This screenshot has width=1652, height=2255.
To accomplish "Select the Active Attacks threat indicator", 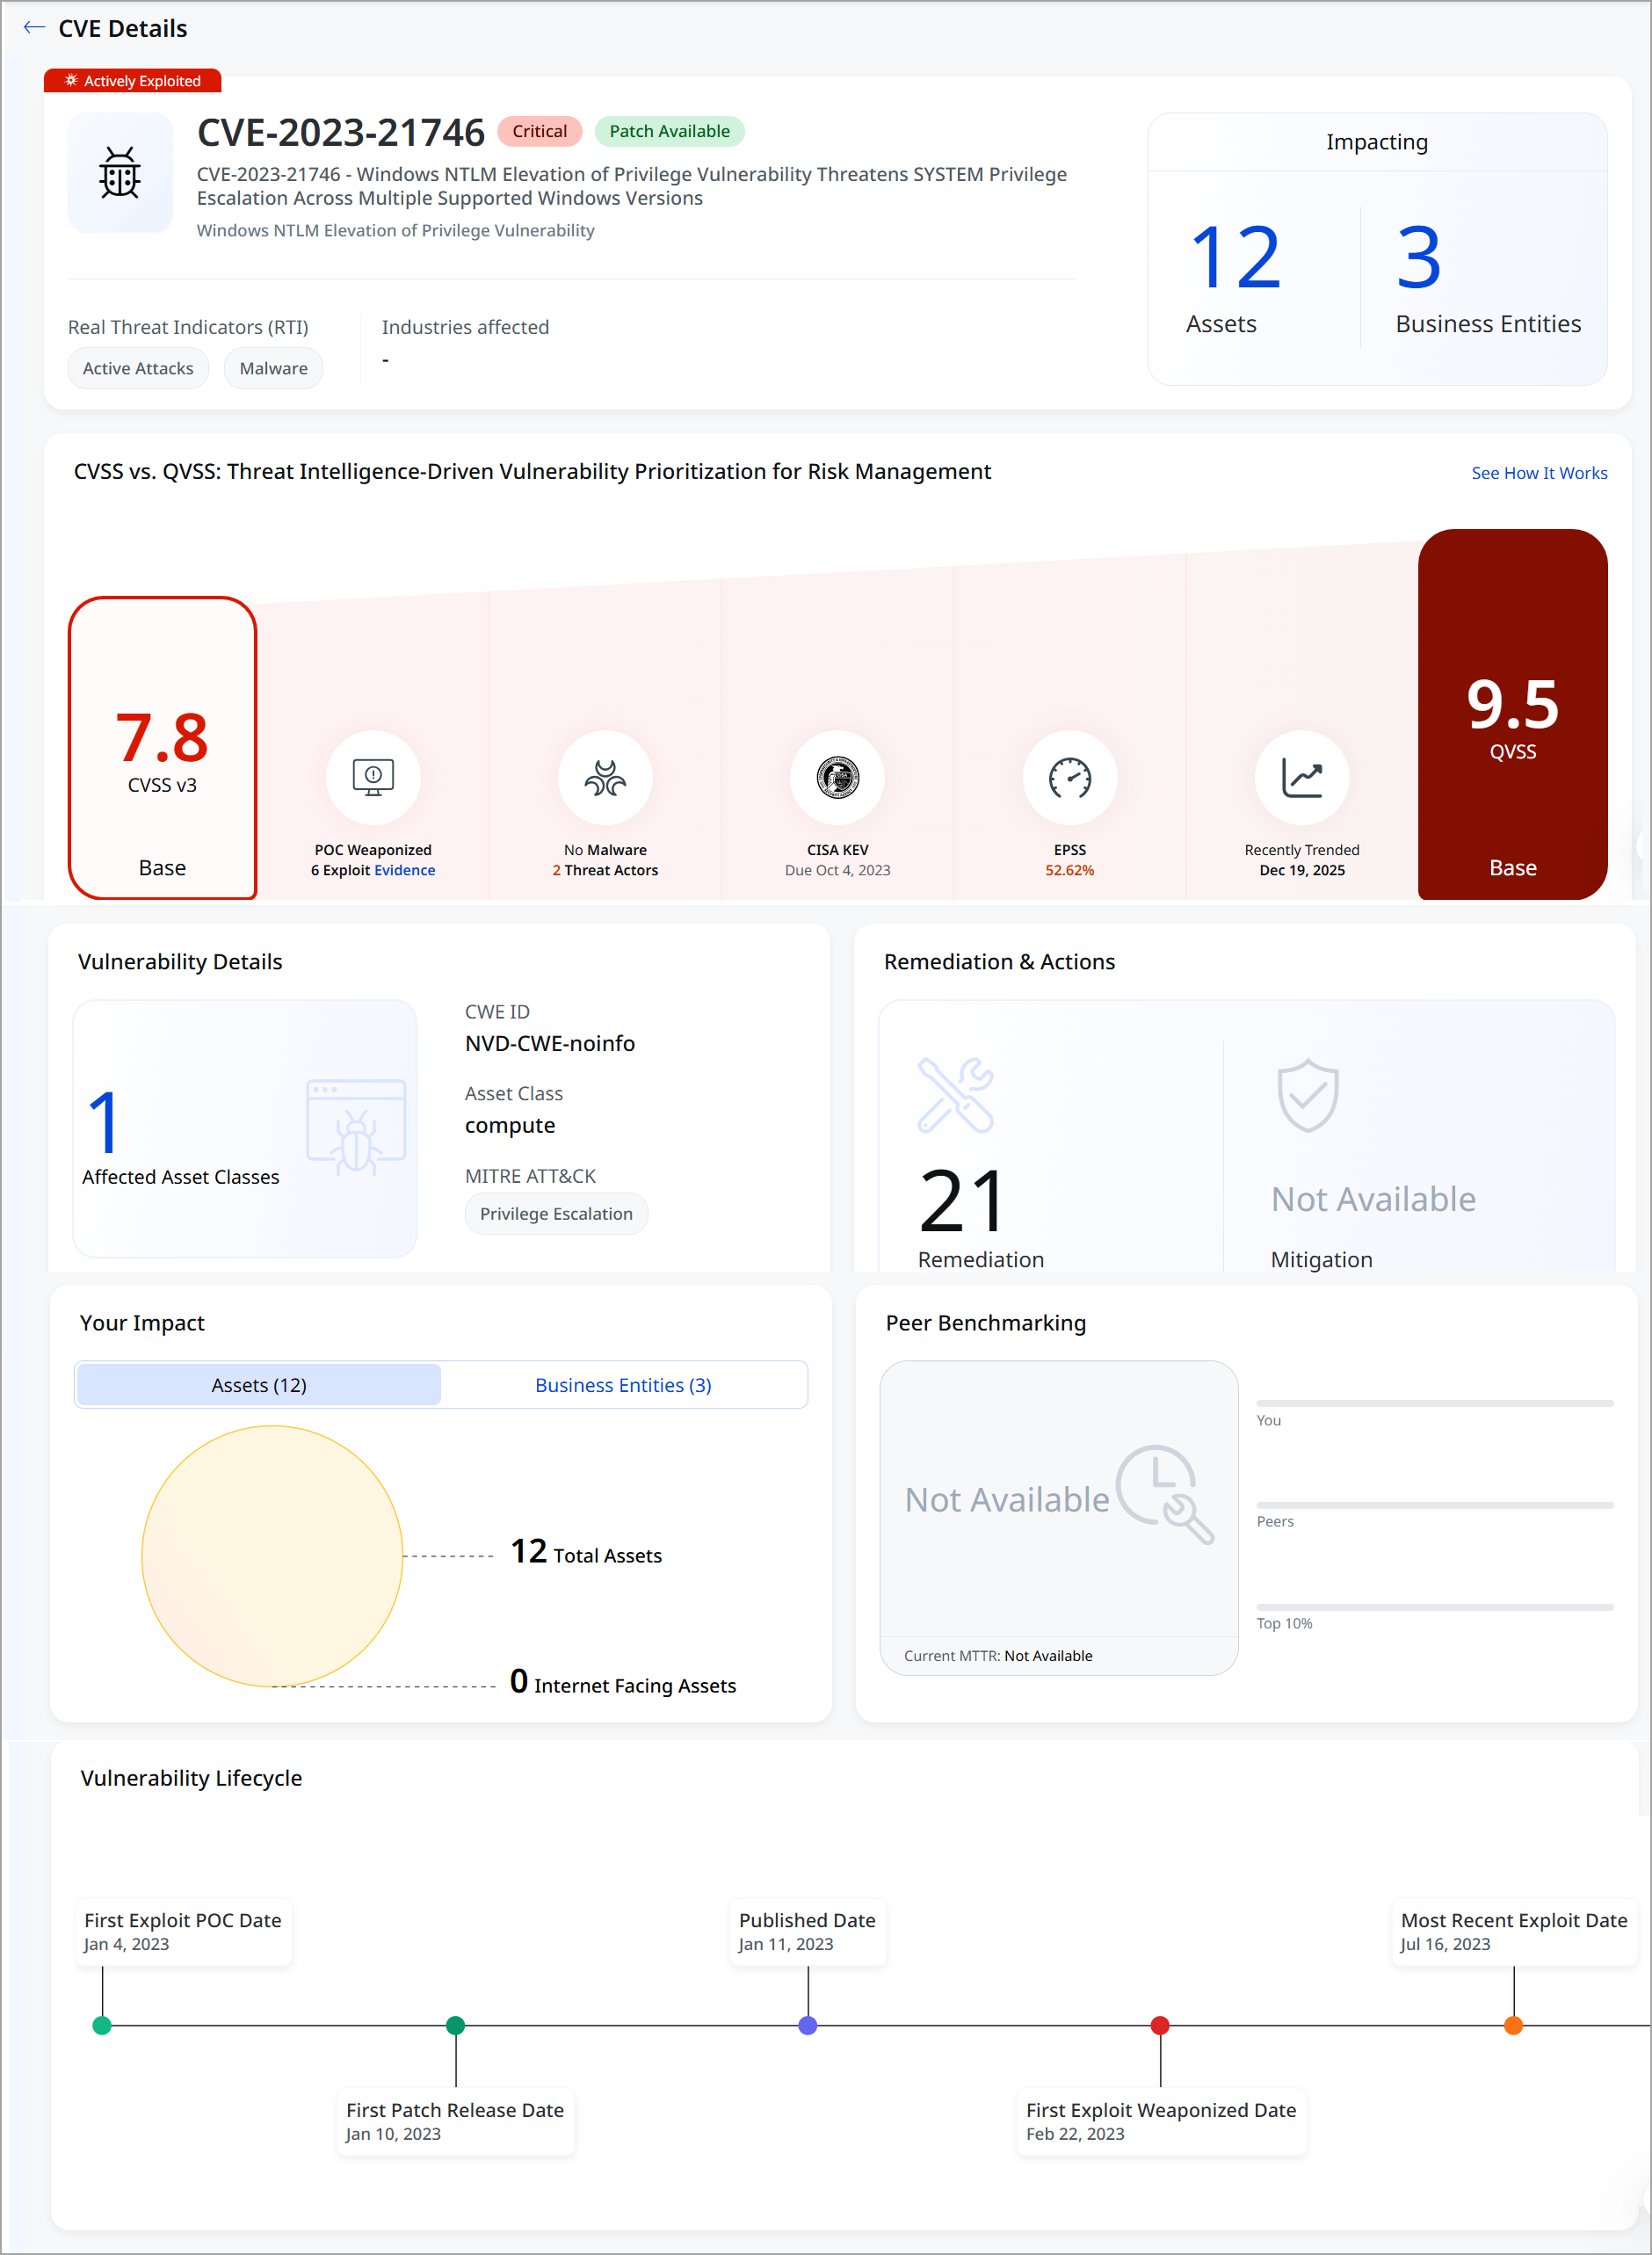I will click(x=138, y=368).
